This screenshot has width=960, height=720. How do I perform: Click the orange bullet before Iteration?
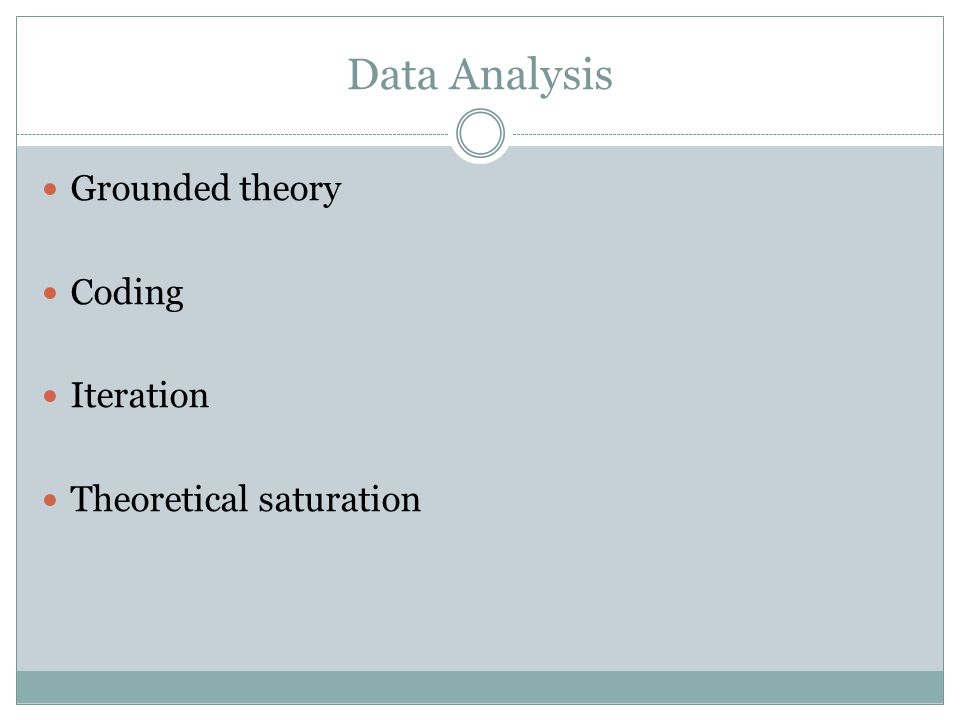tap(50, 397)
